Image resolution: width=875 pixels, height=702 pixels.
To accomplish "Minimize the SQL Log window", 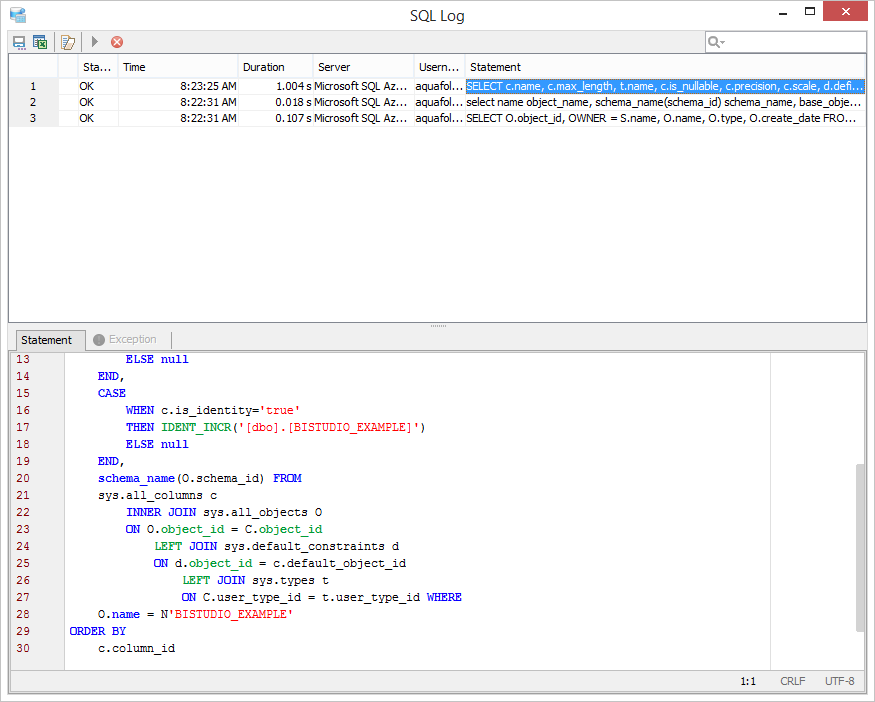I will (783, 12).
